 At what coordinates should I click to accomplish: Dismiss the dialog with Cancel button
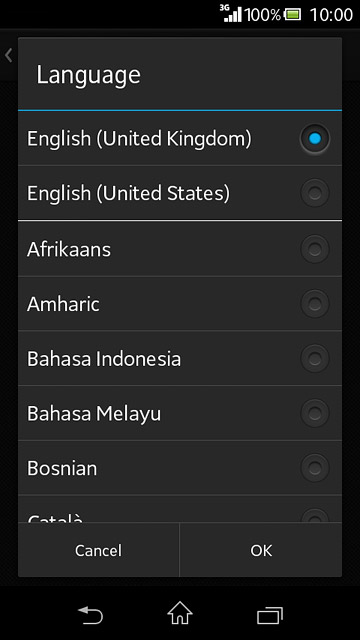click(x=98, y=550)
